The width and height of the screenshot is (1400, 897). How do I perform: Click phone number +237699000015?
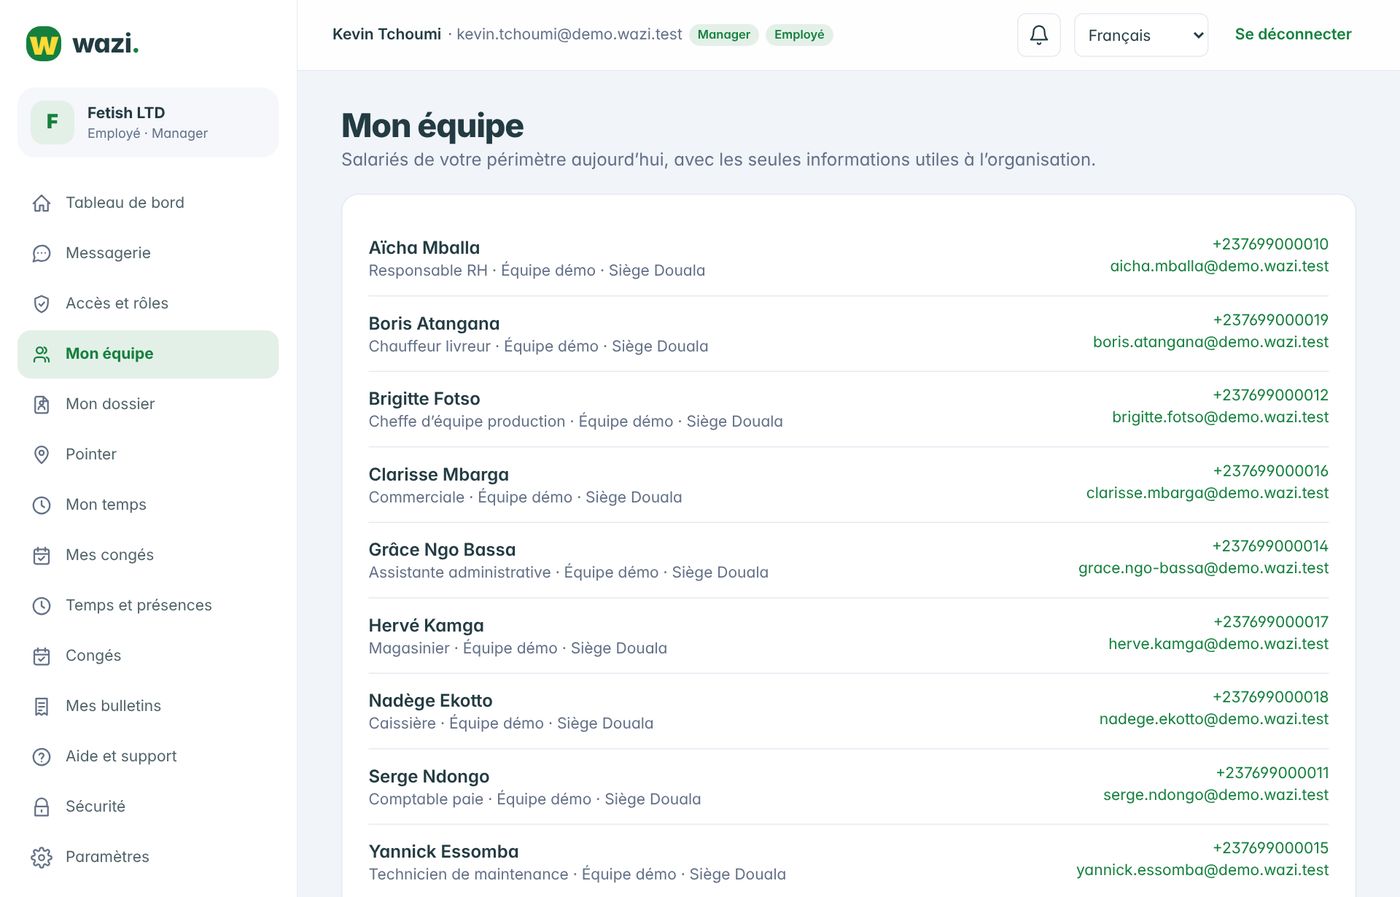(x=1271, y=848)
